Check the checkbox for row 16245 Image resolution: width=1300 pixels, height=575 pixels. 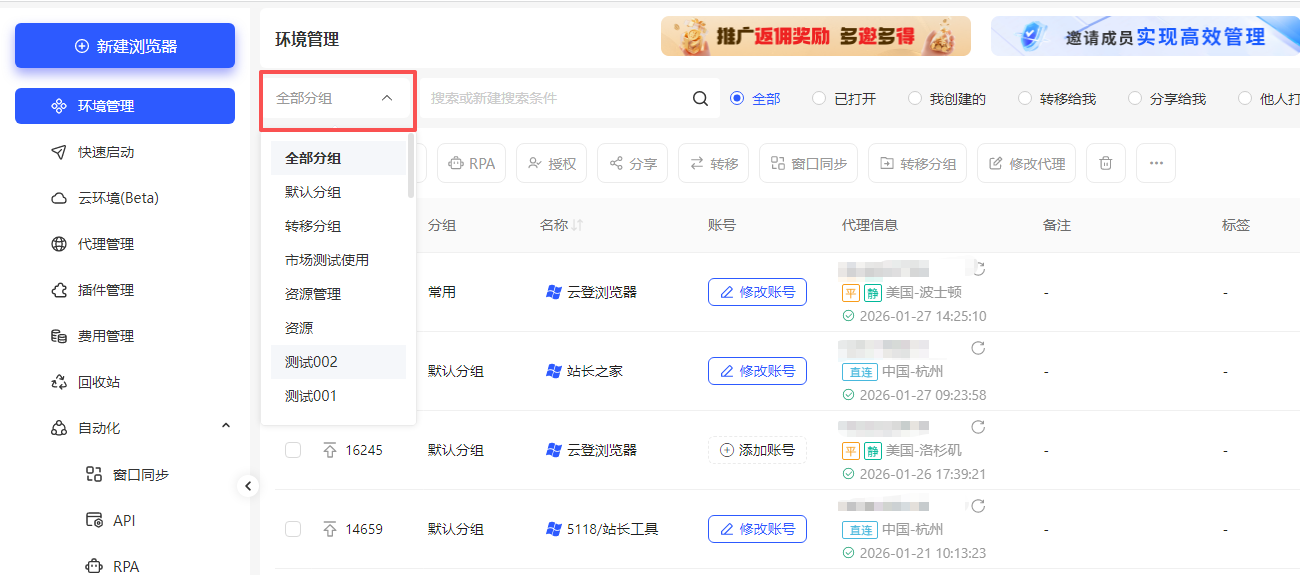[293, 450]
